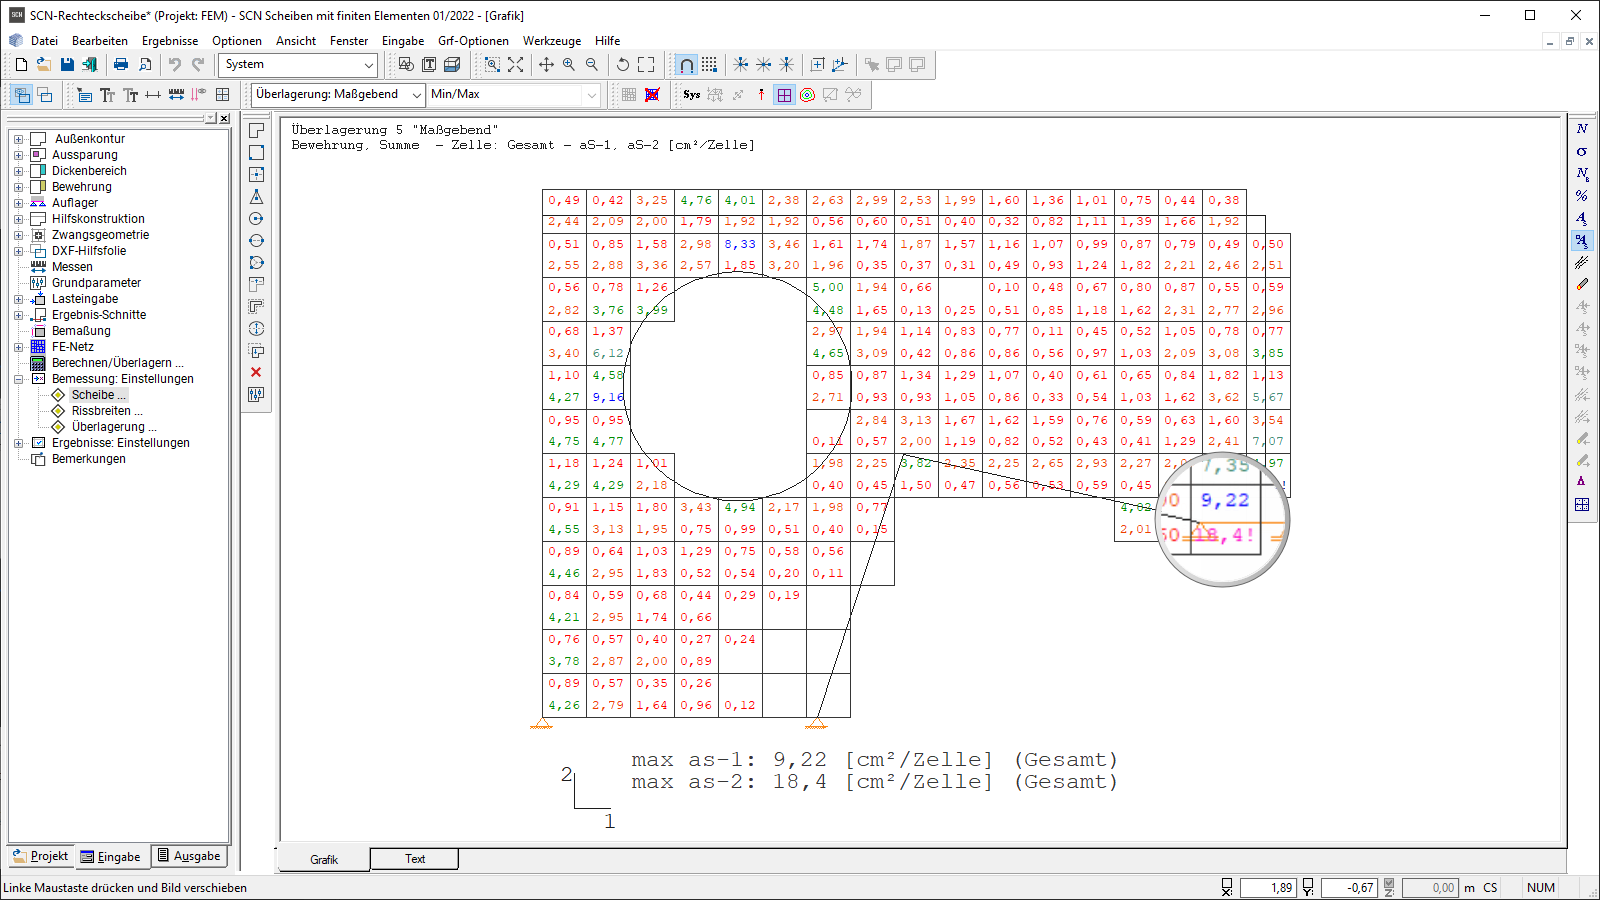Click the X coordinate field showing 1,89

[1268, 887]
